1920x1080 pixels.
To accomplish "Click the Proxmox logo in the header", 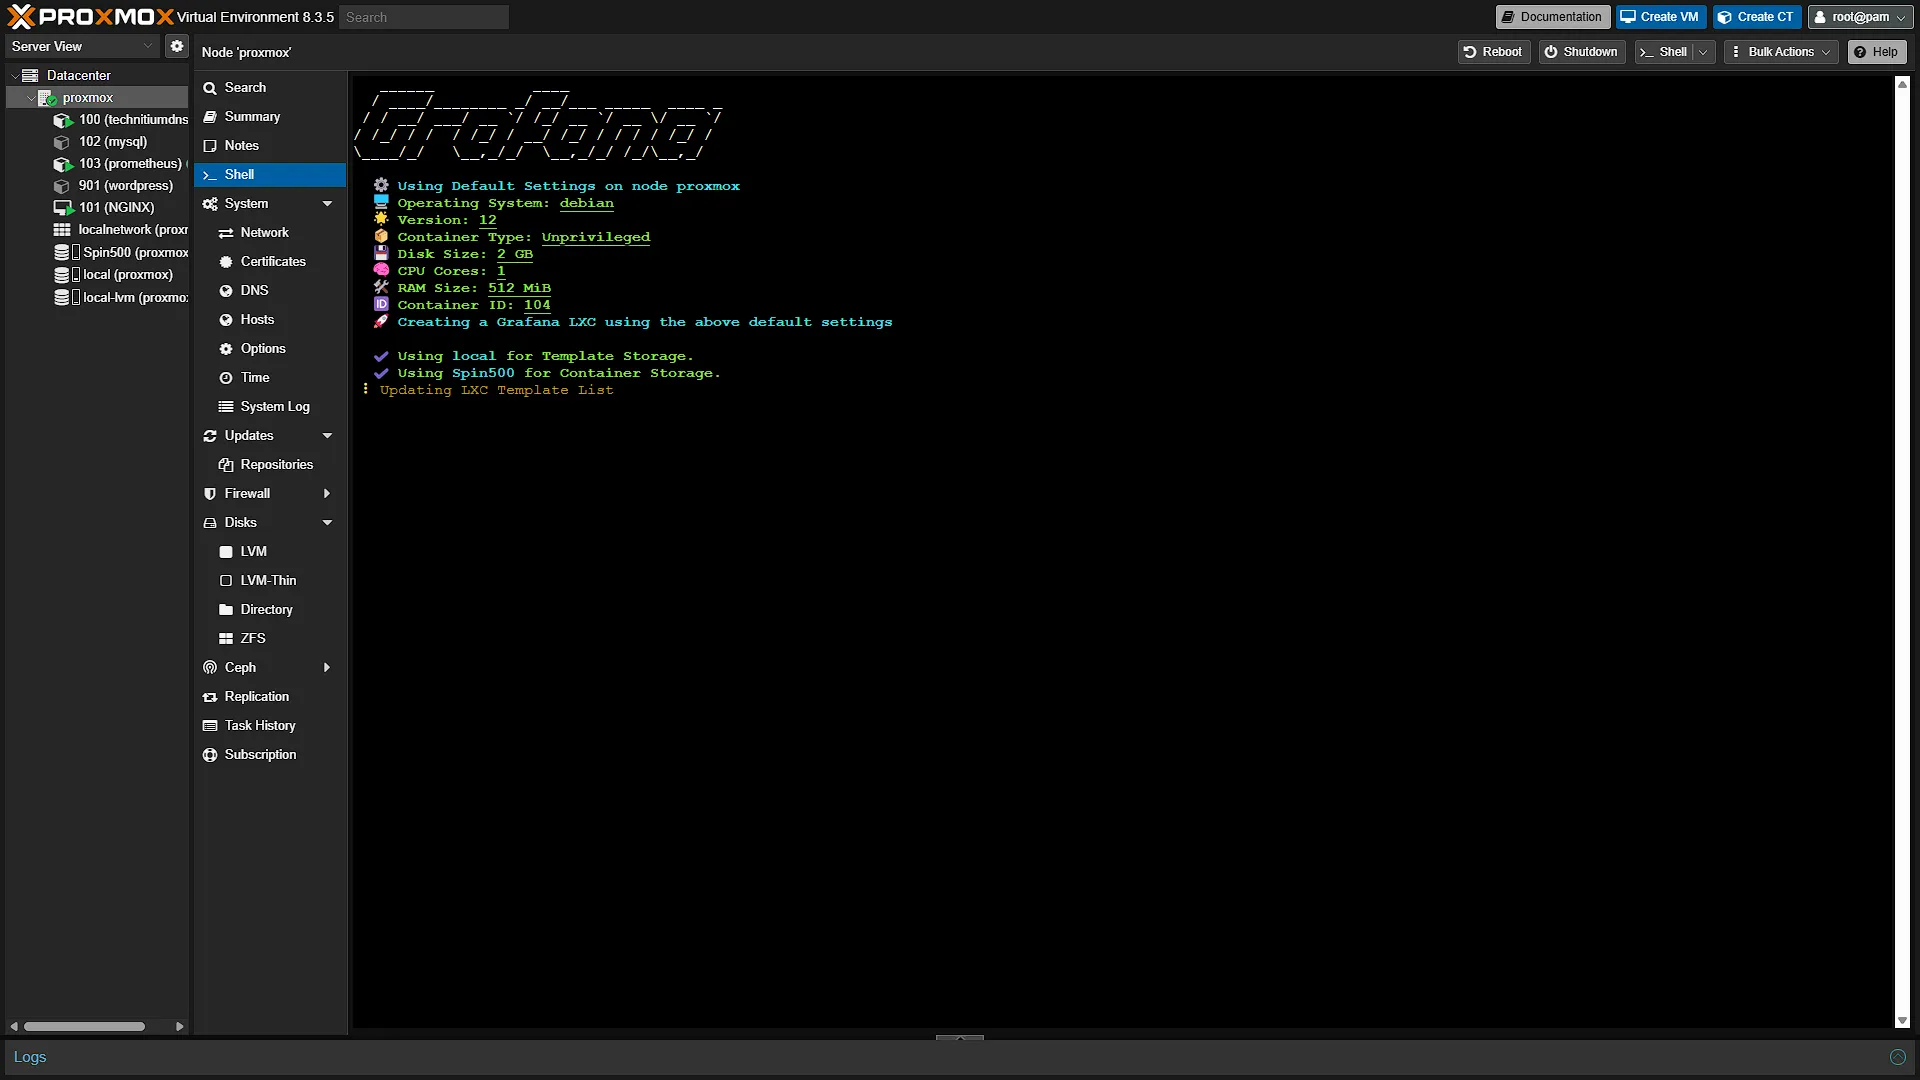I will click(90, 17).
